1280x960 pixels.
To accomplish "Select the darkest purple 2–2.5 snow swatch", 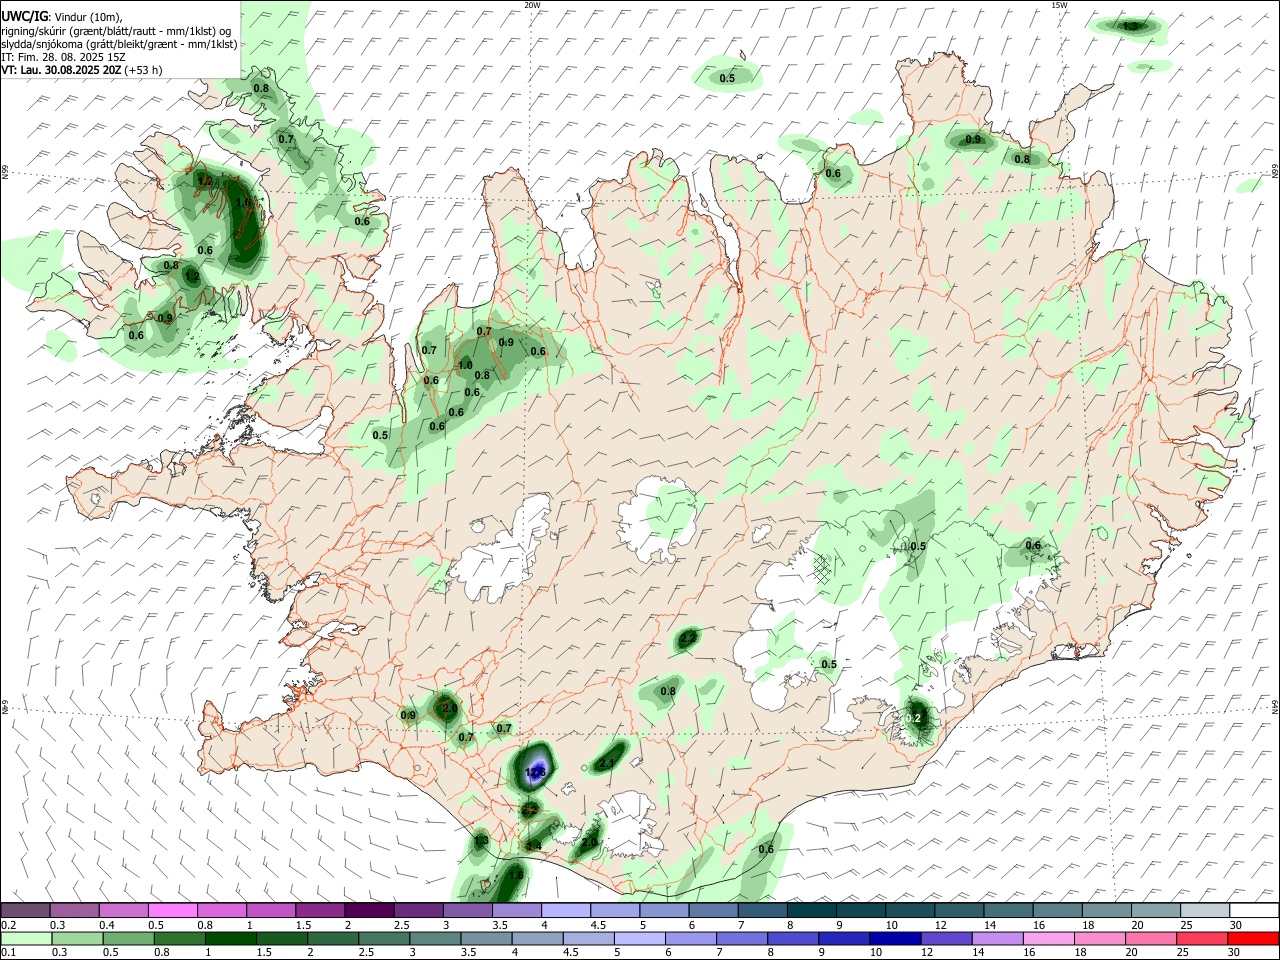I will pyautogui.click(x=369, y=910).
